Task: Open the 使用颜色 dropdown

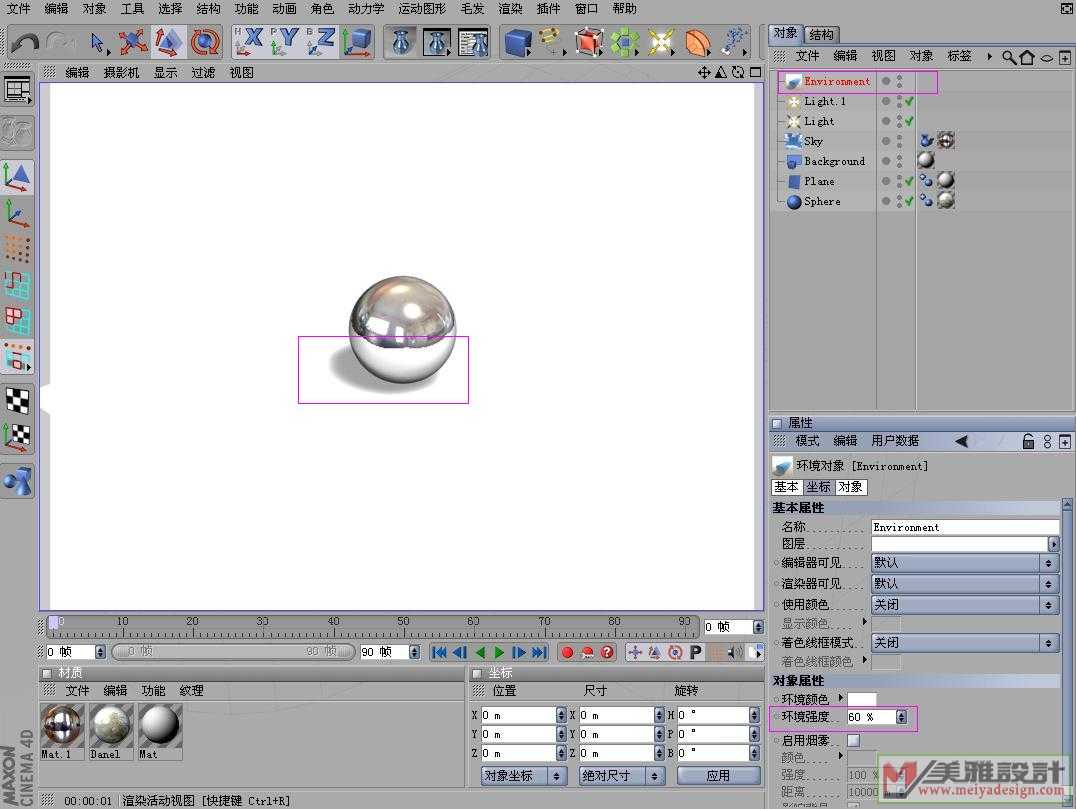Action: click(965, 605)
